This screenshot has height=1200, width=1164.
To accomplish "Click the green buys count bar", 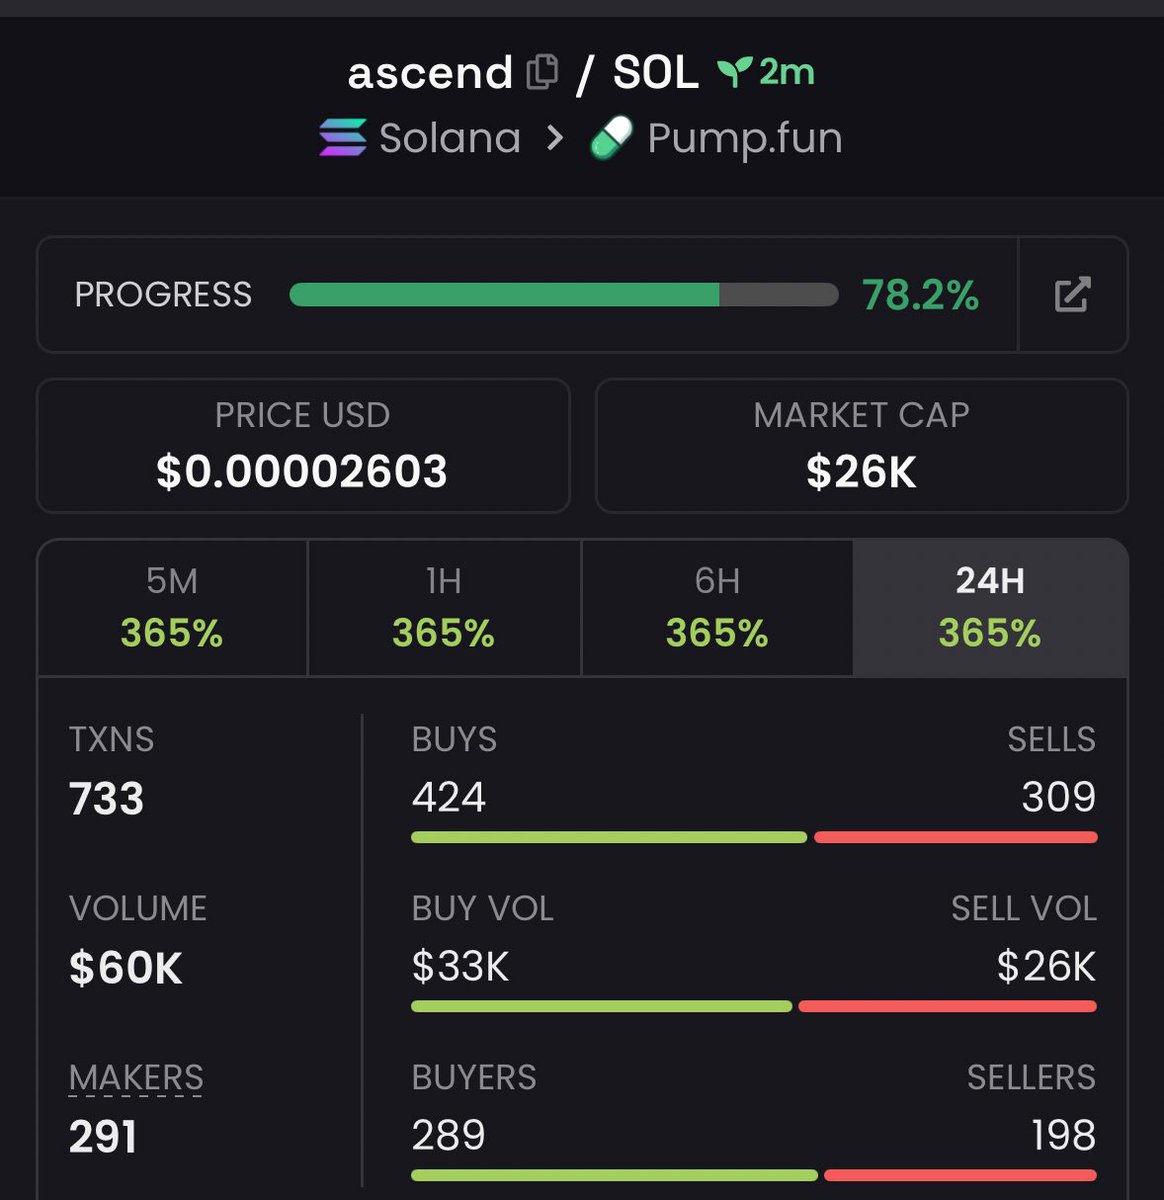I will pyautogui.click(x=608, y=837).
